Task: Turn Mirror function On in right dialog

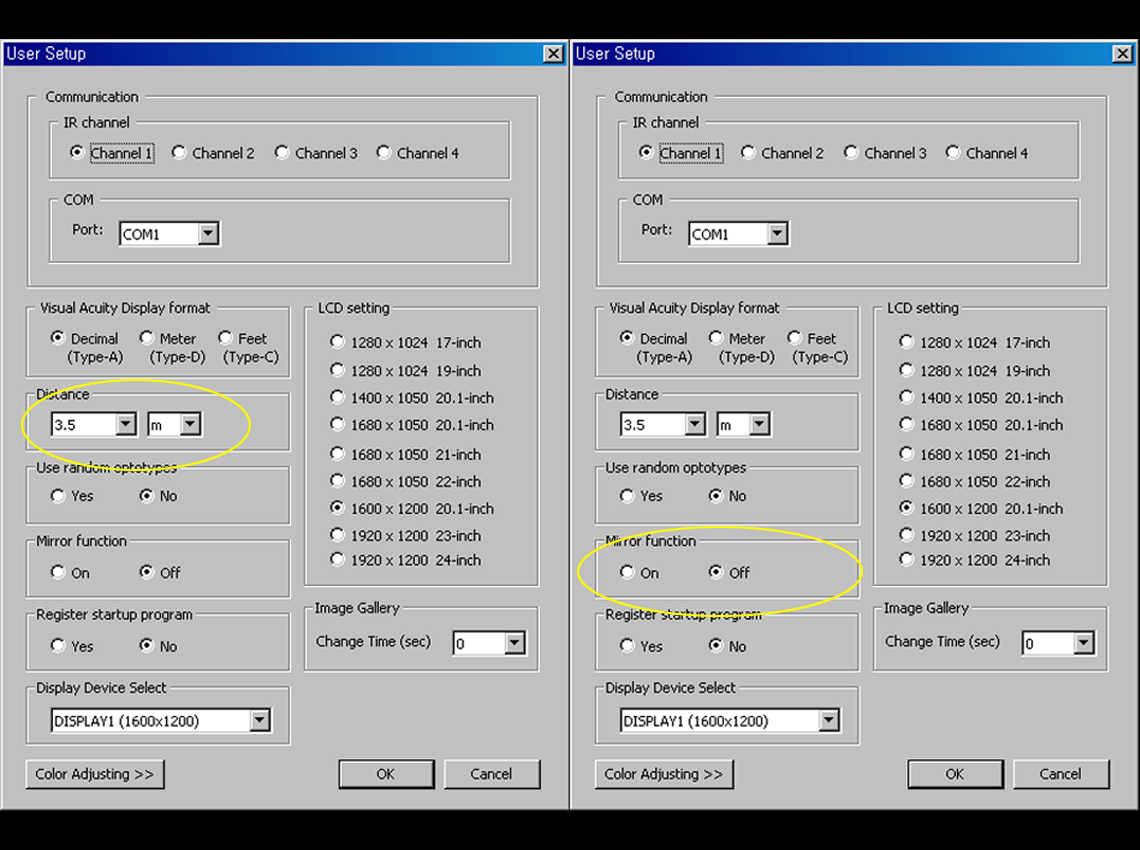Action: pos(626,573)
